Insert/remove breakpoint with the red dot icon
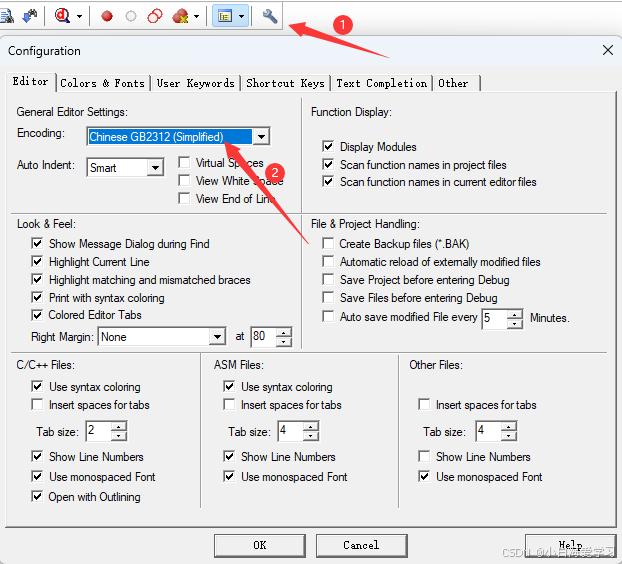This screenshot has height=564, width=622. (107, 16)
